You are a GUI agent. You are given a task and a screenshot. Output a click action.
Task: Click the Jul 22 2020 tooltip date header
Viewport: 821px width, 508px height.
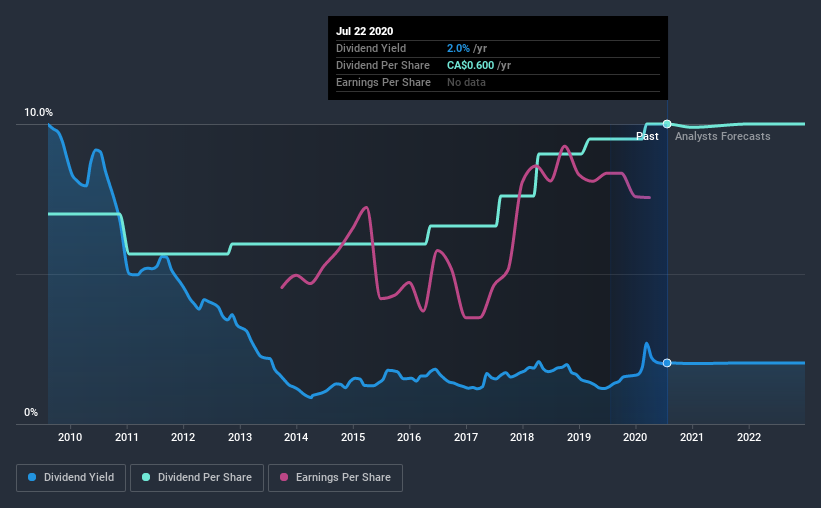click(364, 31)
